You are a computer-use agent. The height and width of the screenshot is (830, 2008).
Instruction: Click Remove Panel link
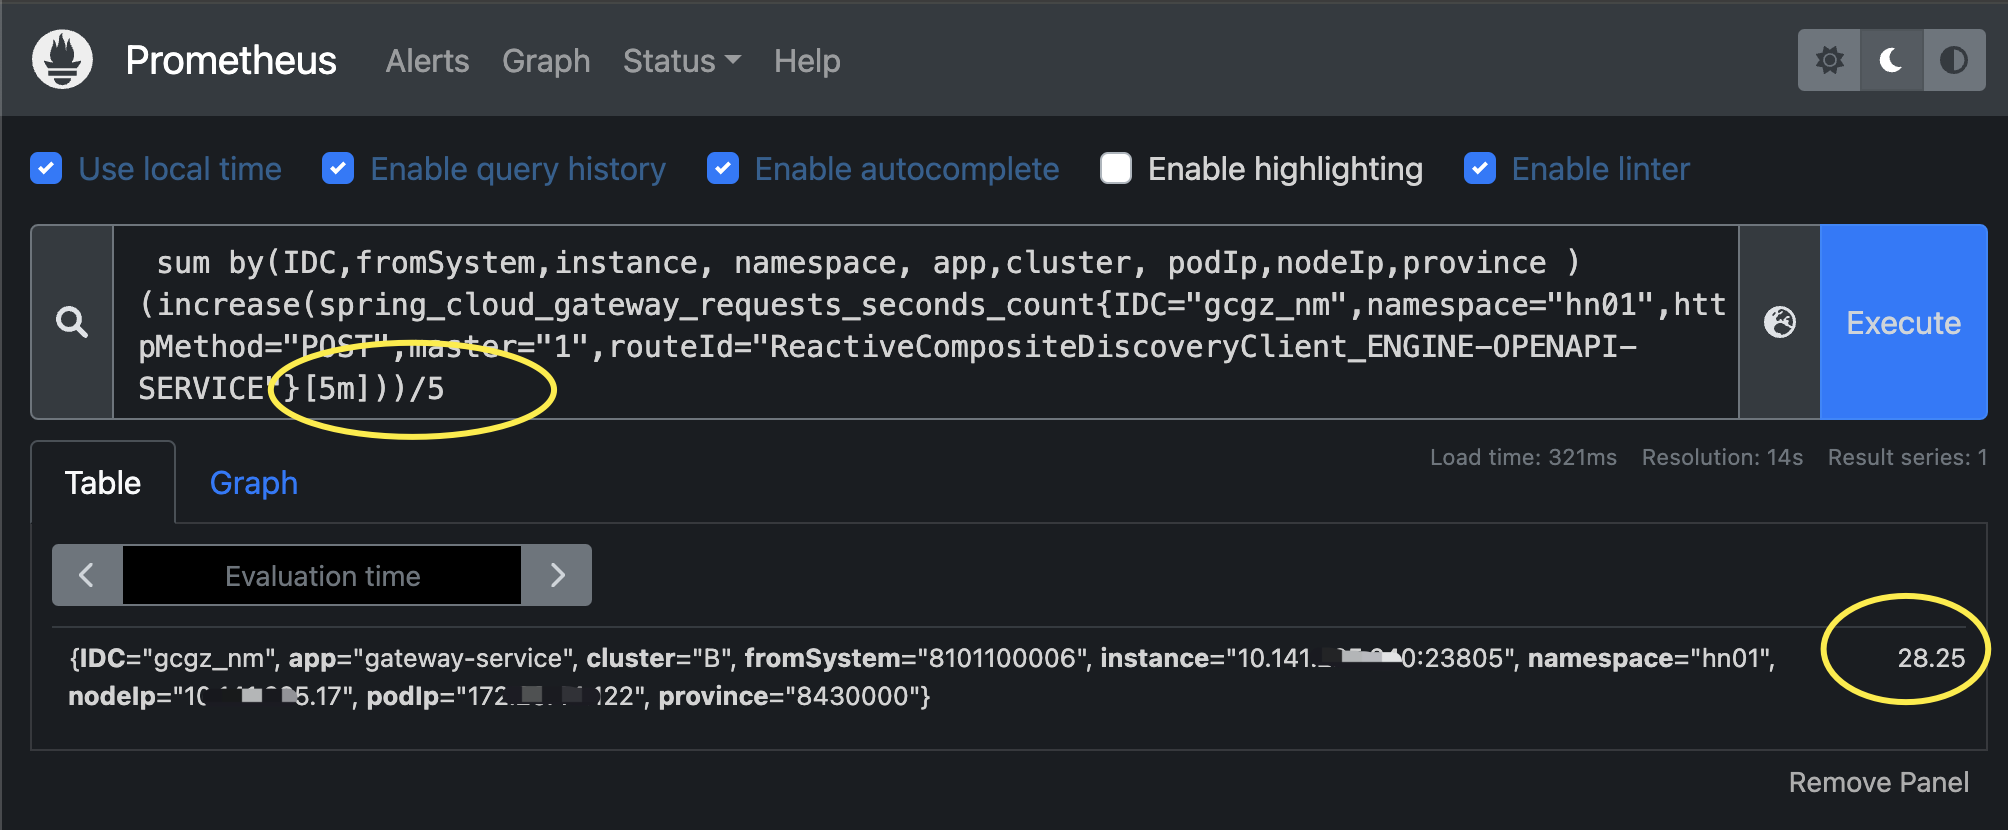pyautogui.click(x=1878, y=782)
